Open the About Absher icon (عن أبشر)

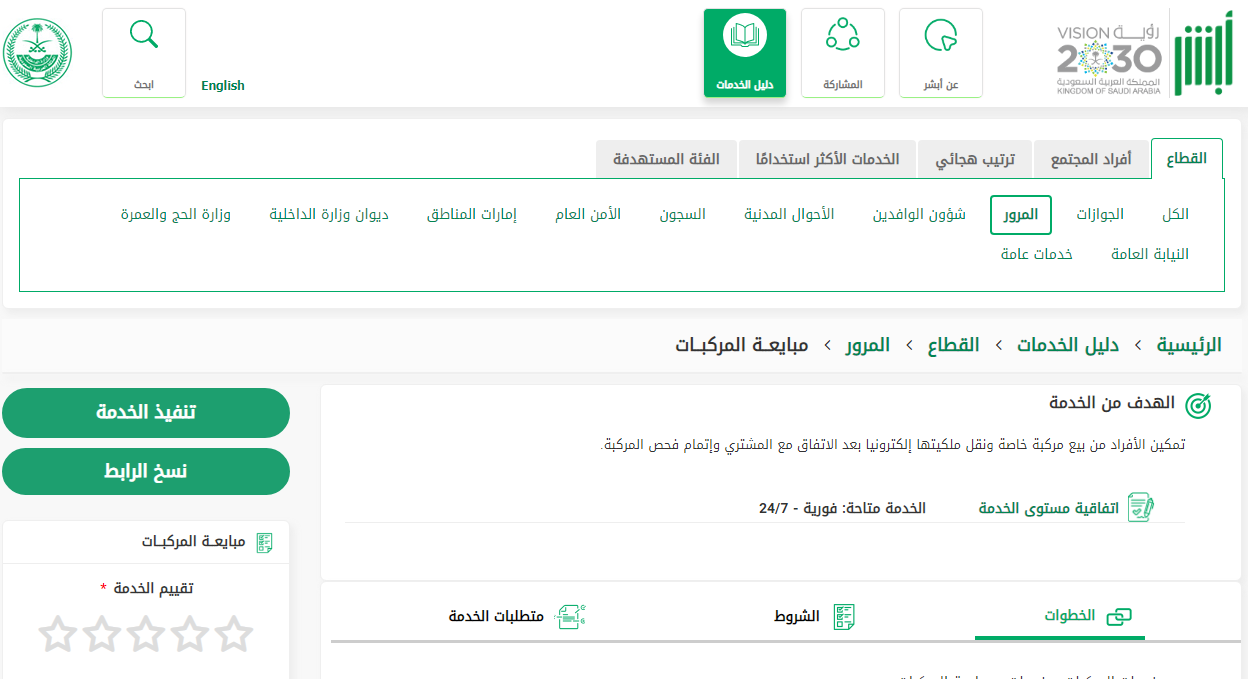940,36
